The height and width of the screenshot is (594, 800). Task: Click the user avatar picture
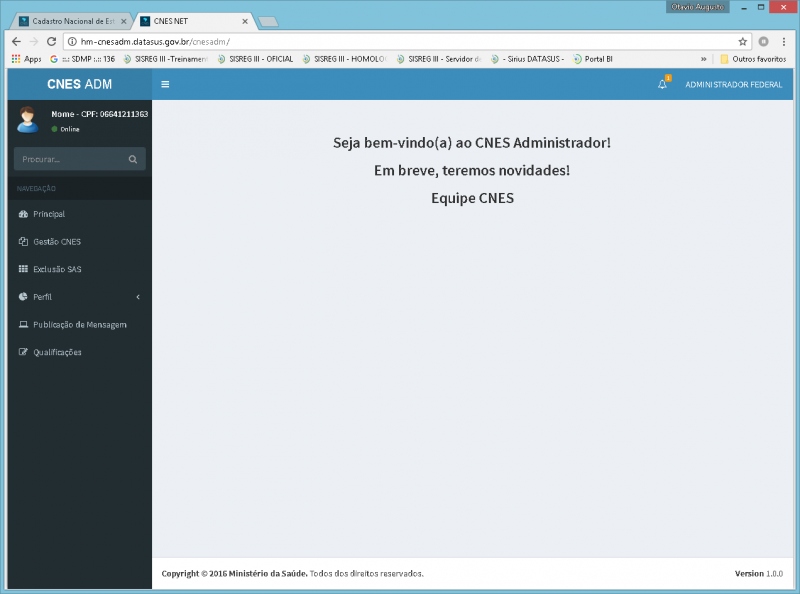click(x=27, y=120)
